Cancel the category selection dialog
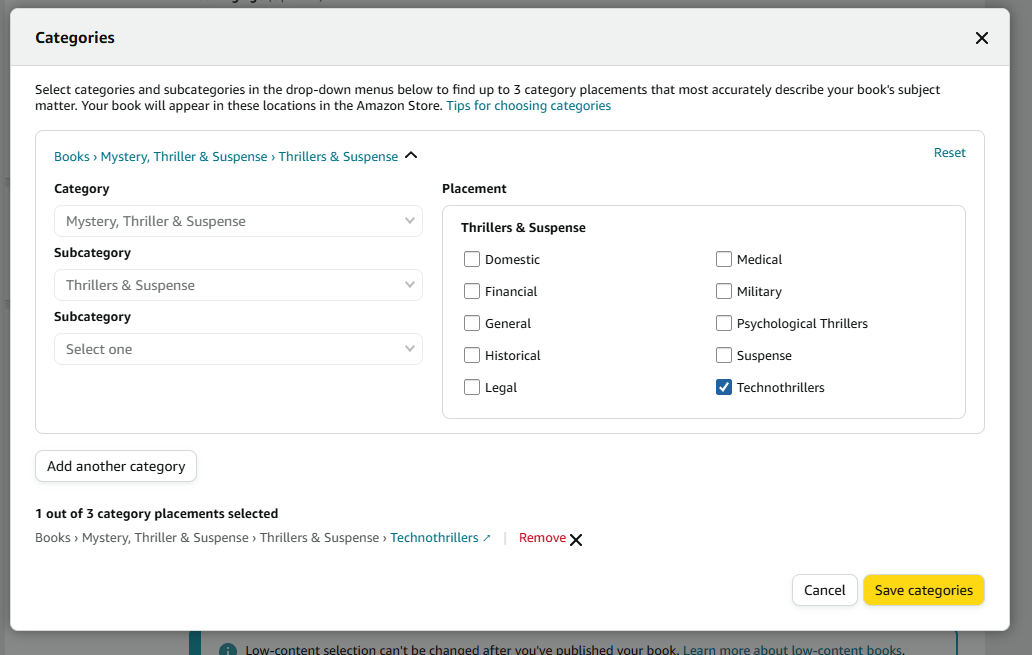Image resolution: width=1032 pixels, height=655 pixels. pyautogui.click(x=824, y=590)
